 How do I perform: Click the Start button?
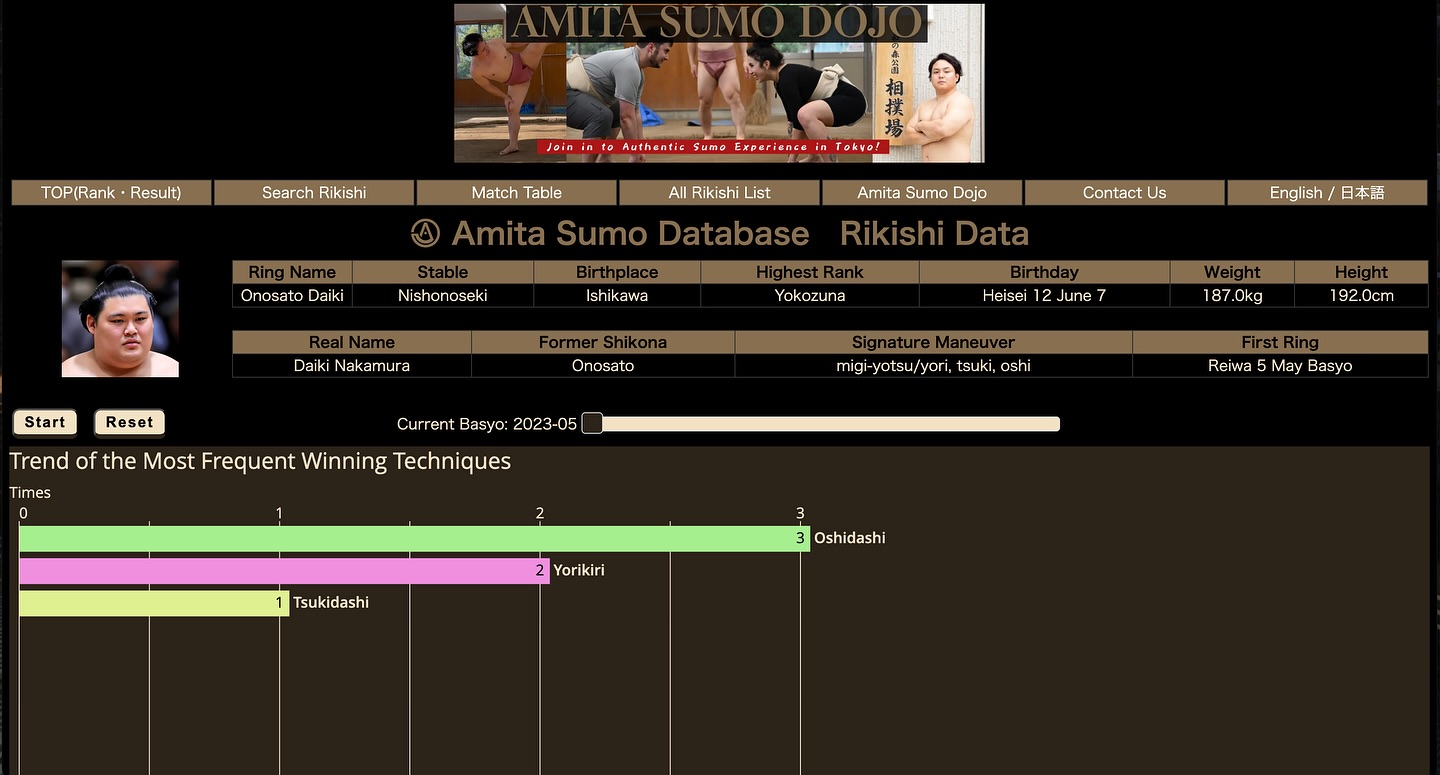45,422
